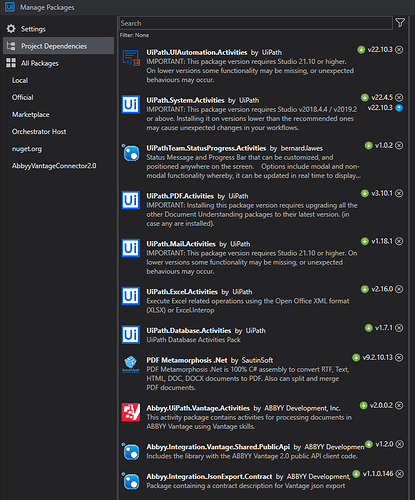Viewport: 415px width, 500px height.
Task: Uninstall Abbyy.UiPath.Vantage.Activities with its X icon
Action: click(x=399, y=405)
